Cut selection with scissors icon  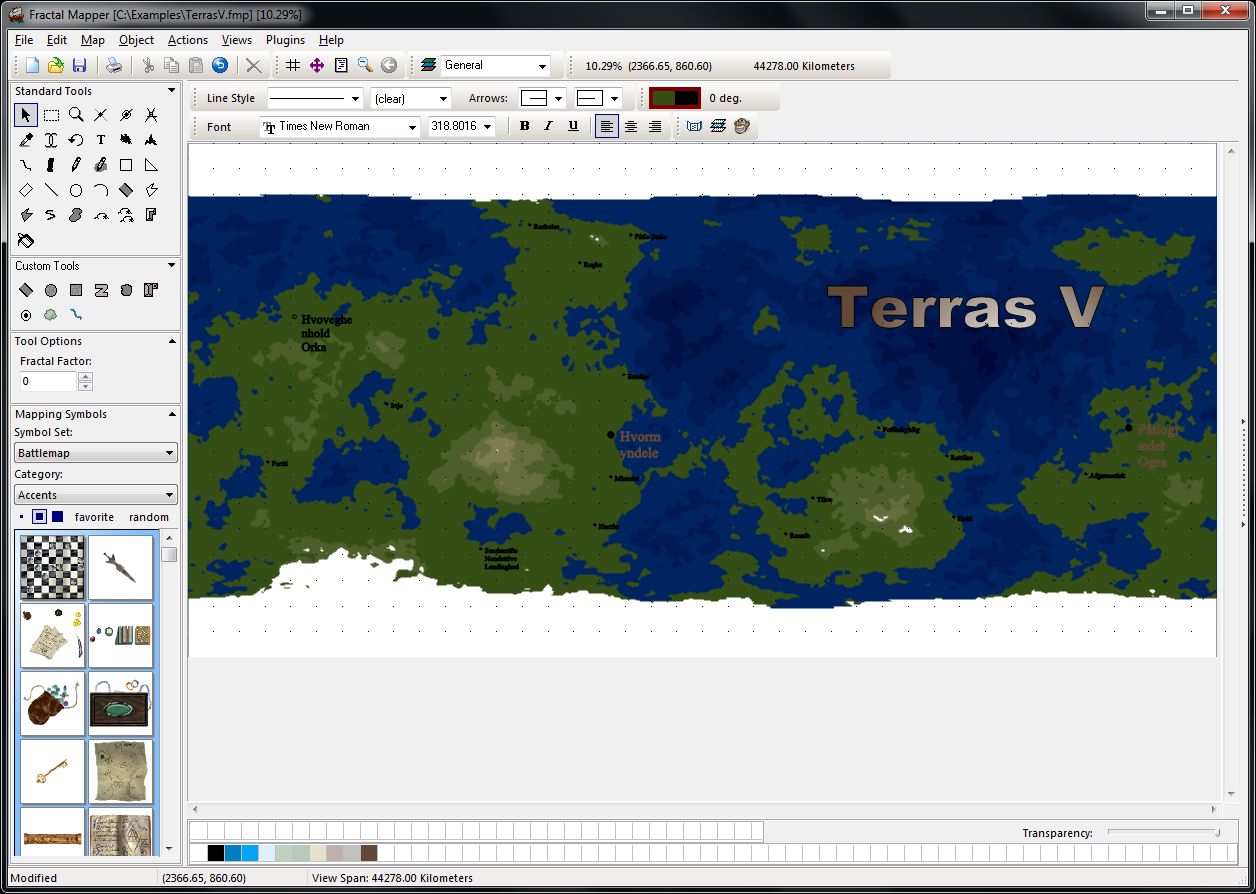coord(148,66)
